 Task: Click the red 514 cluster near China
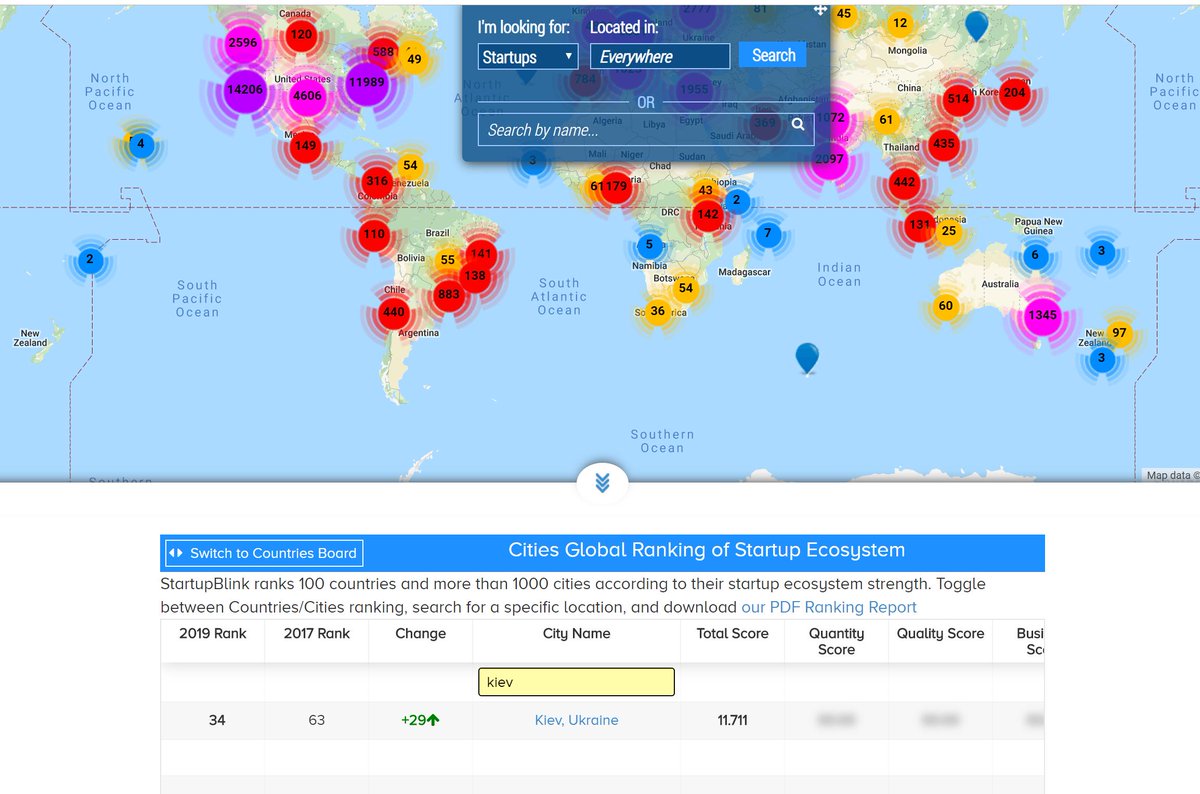click(x=959, y=98)
